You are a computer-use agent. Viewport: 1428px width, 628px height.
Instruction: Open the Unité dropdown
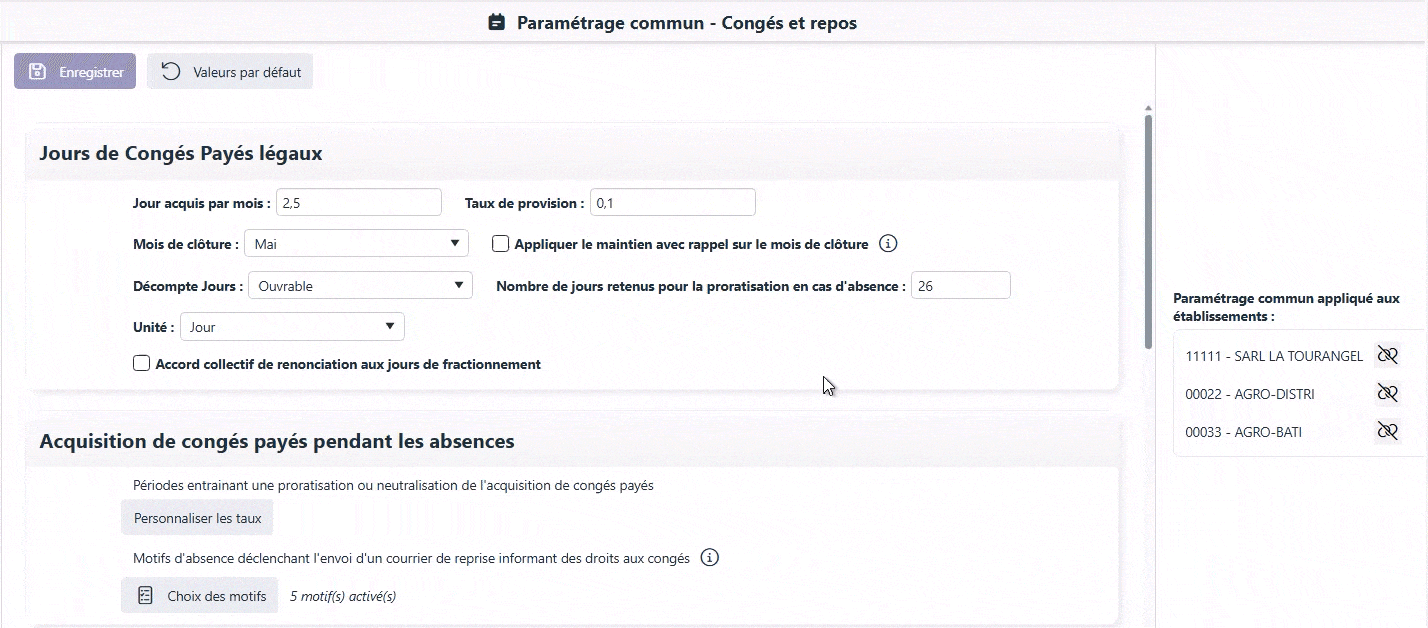(292, 326)
